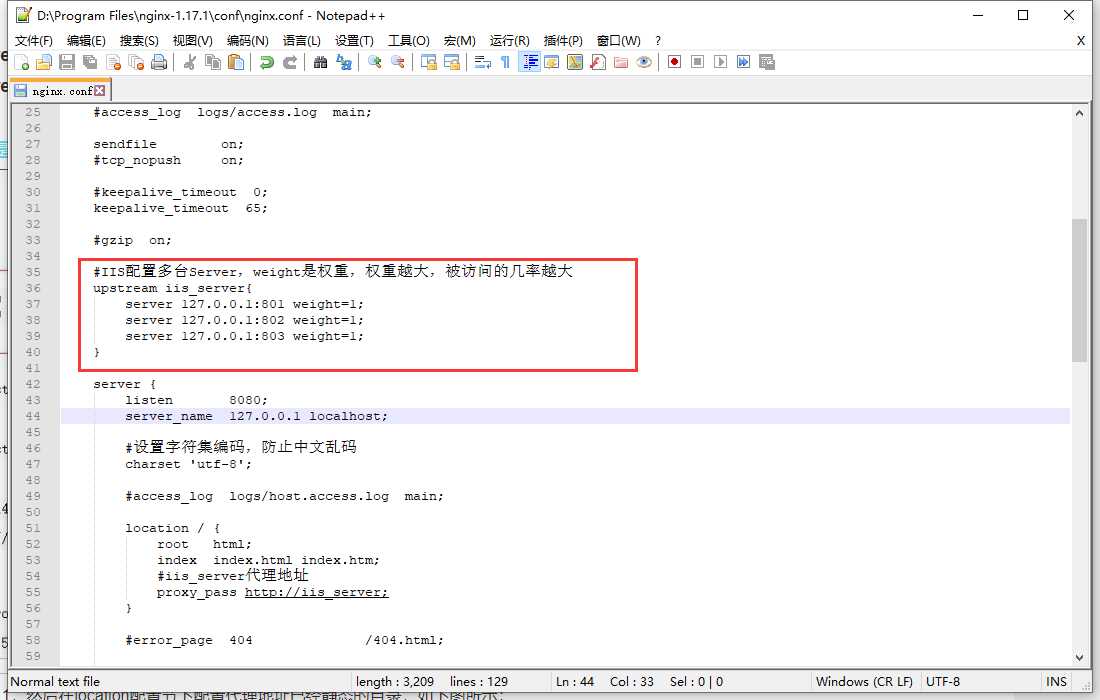
Task: Open the 语言(L) menu
Action: (x=302, y=41)
